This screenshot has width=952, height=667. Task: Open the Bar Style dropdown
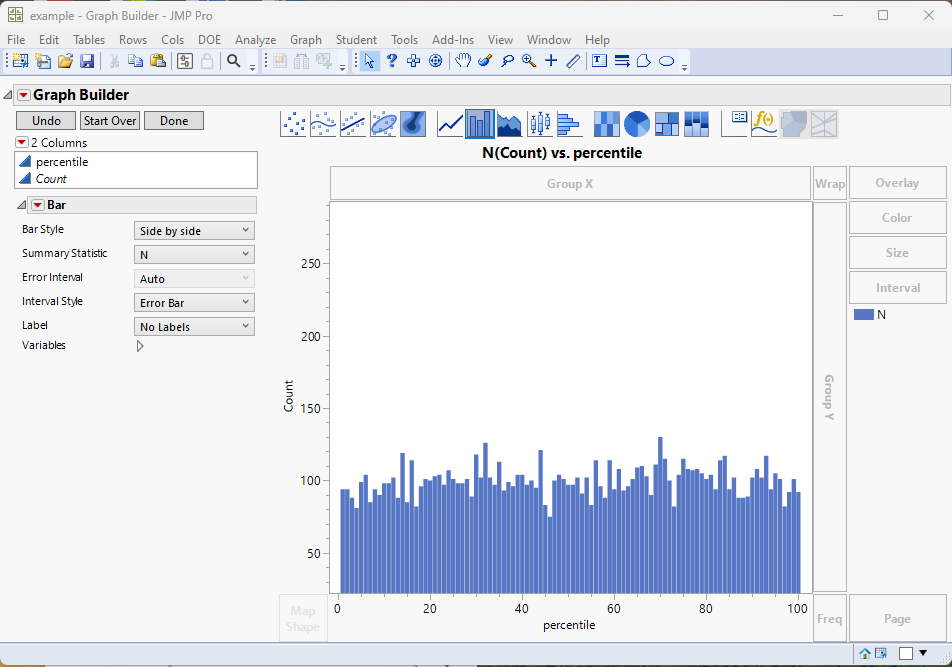click(x=194, y=230)
